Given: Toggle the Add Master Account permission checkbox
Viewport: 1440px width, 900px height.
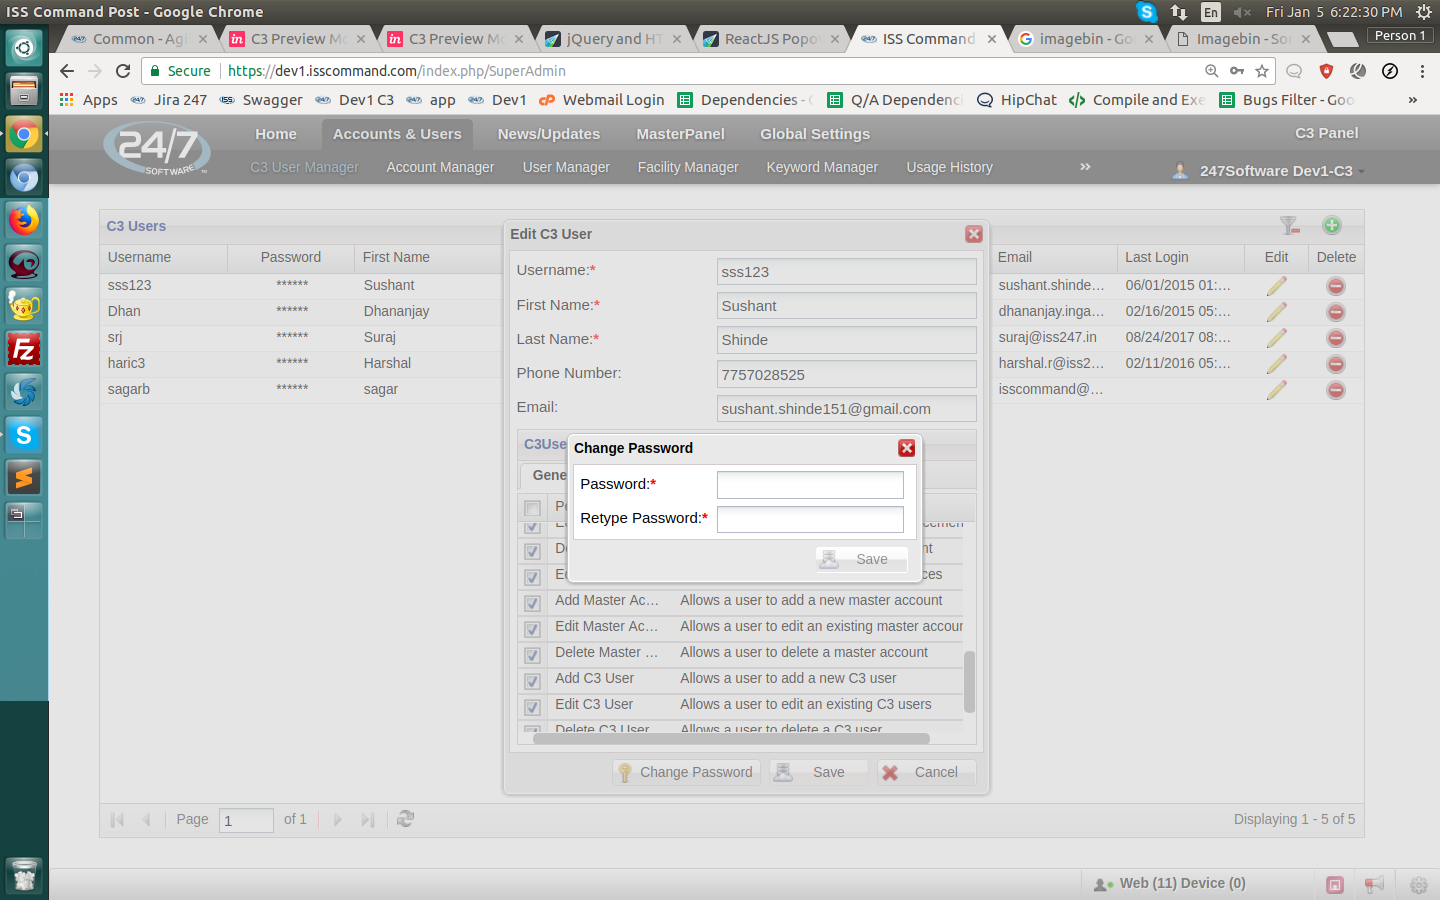Looking at the screenshot, I should pos(532,603).
